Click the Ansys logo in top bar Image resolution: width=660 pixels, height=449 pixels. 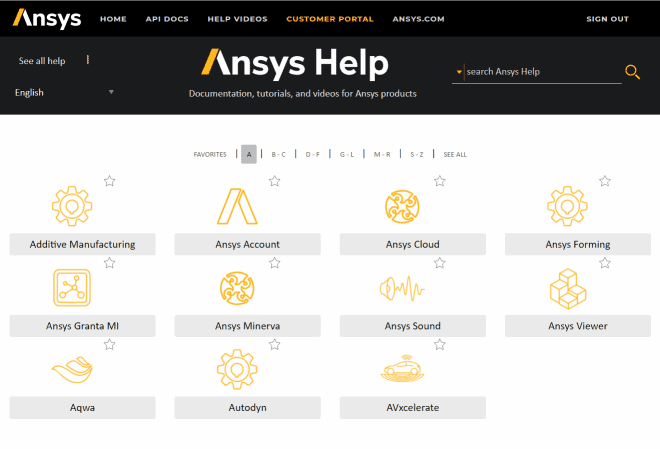click(47, 19)
